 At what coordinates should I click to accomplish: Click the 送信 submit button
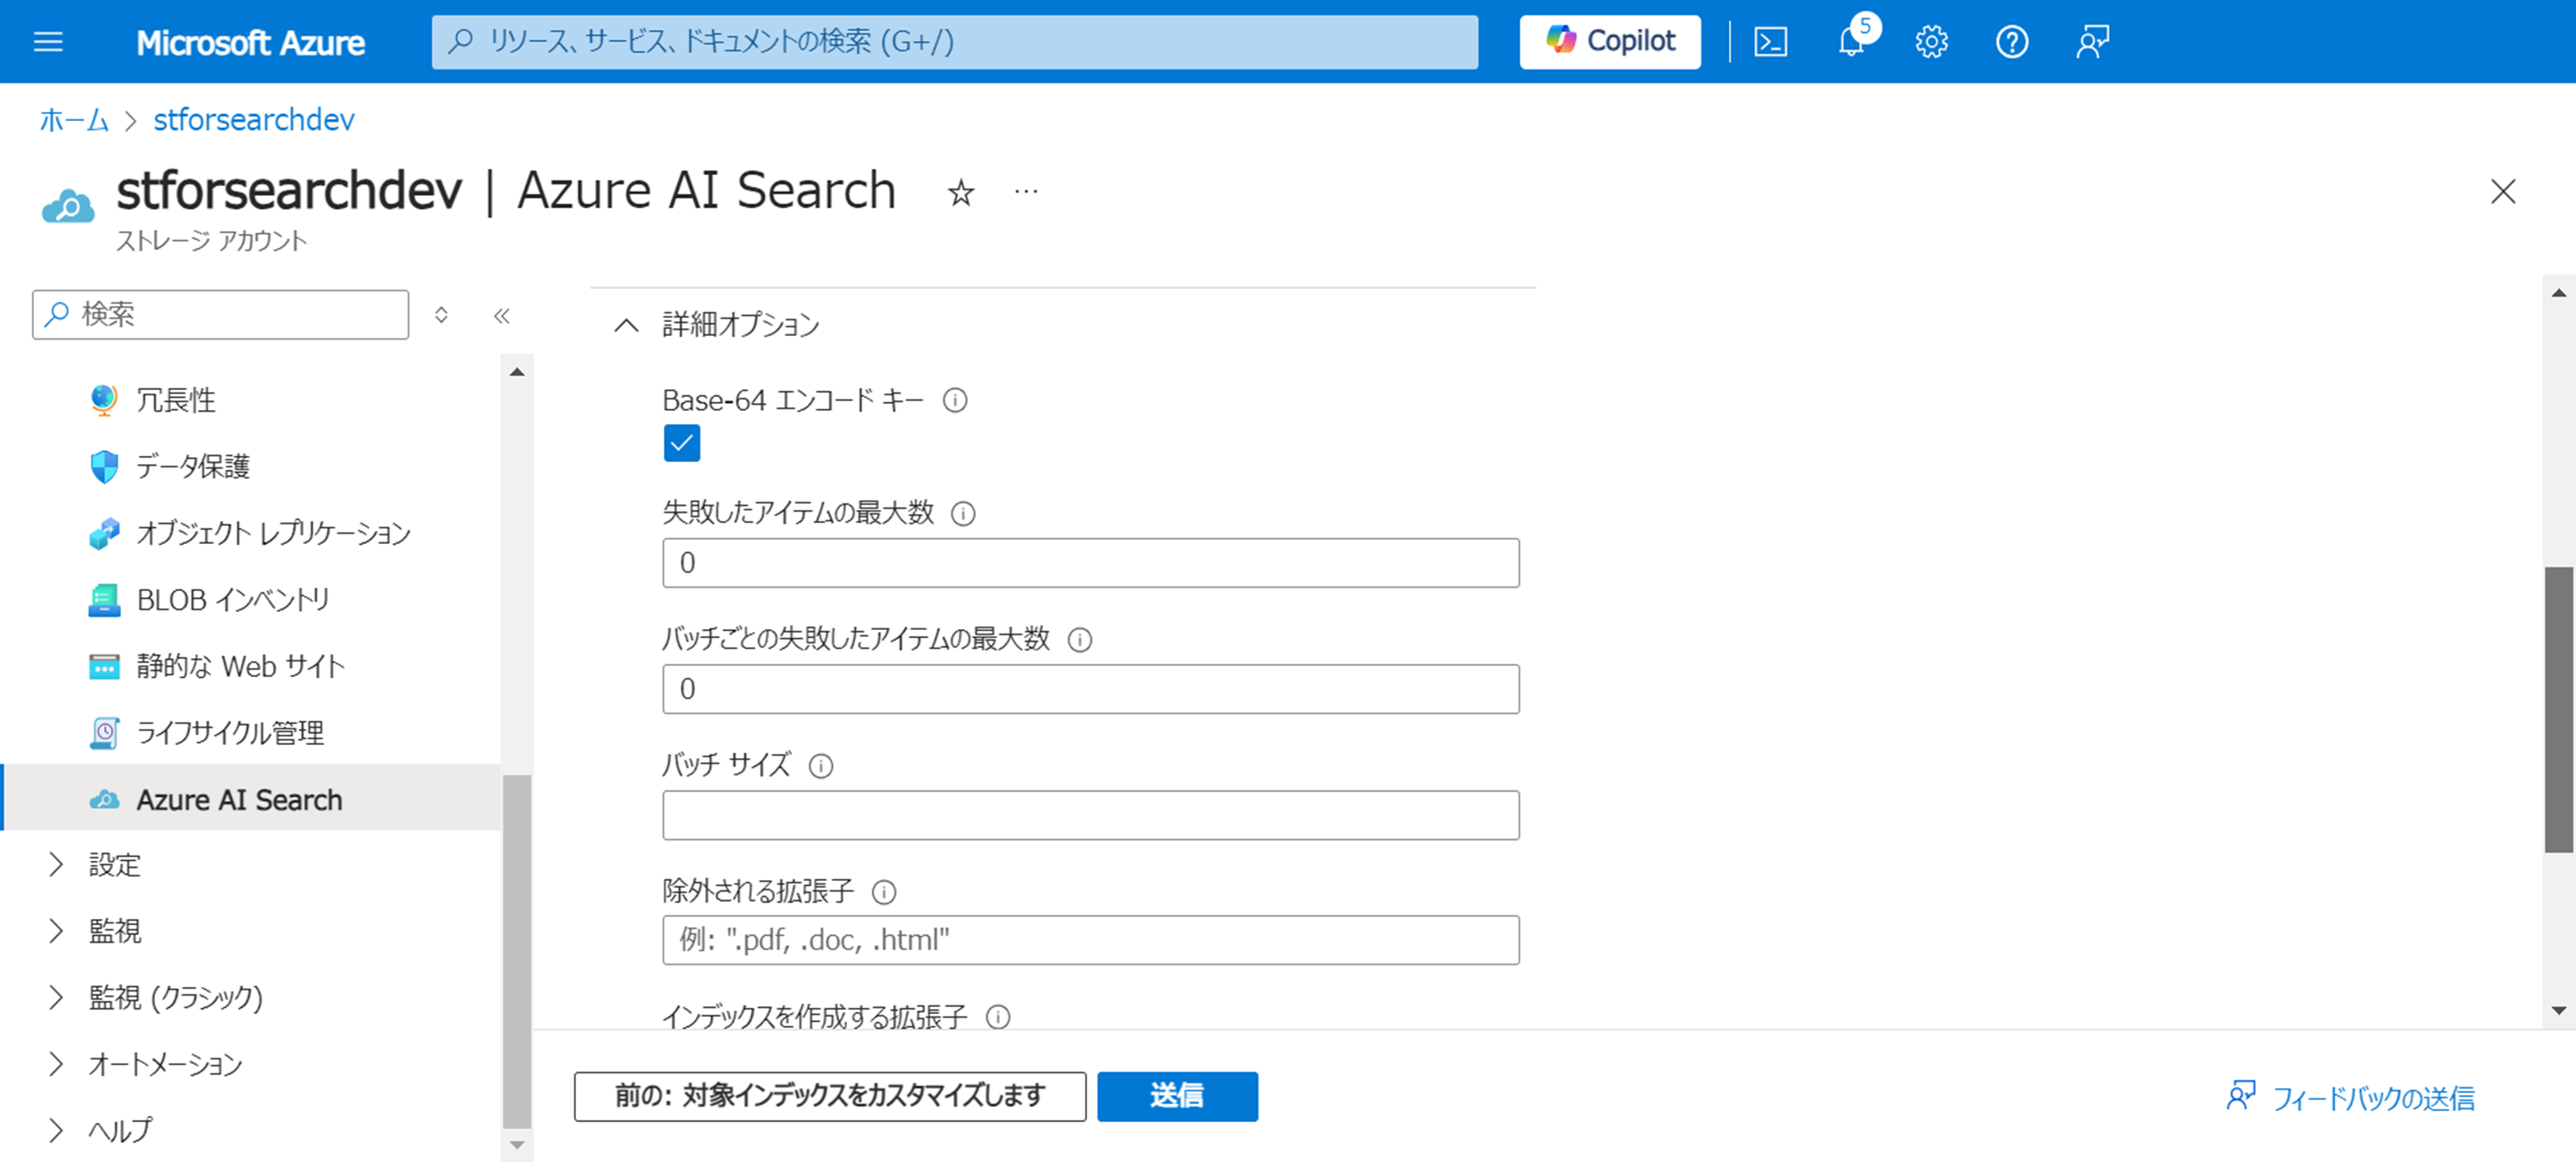tap(1177, 1096)
